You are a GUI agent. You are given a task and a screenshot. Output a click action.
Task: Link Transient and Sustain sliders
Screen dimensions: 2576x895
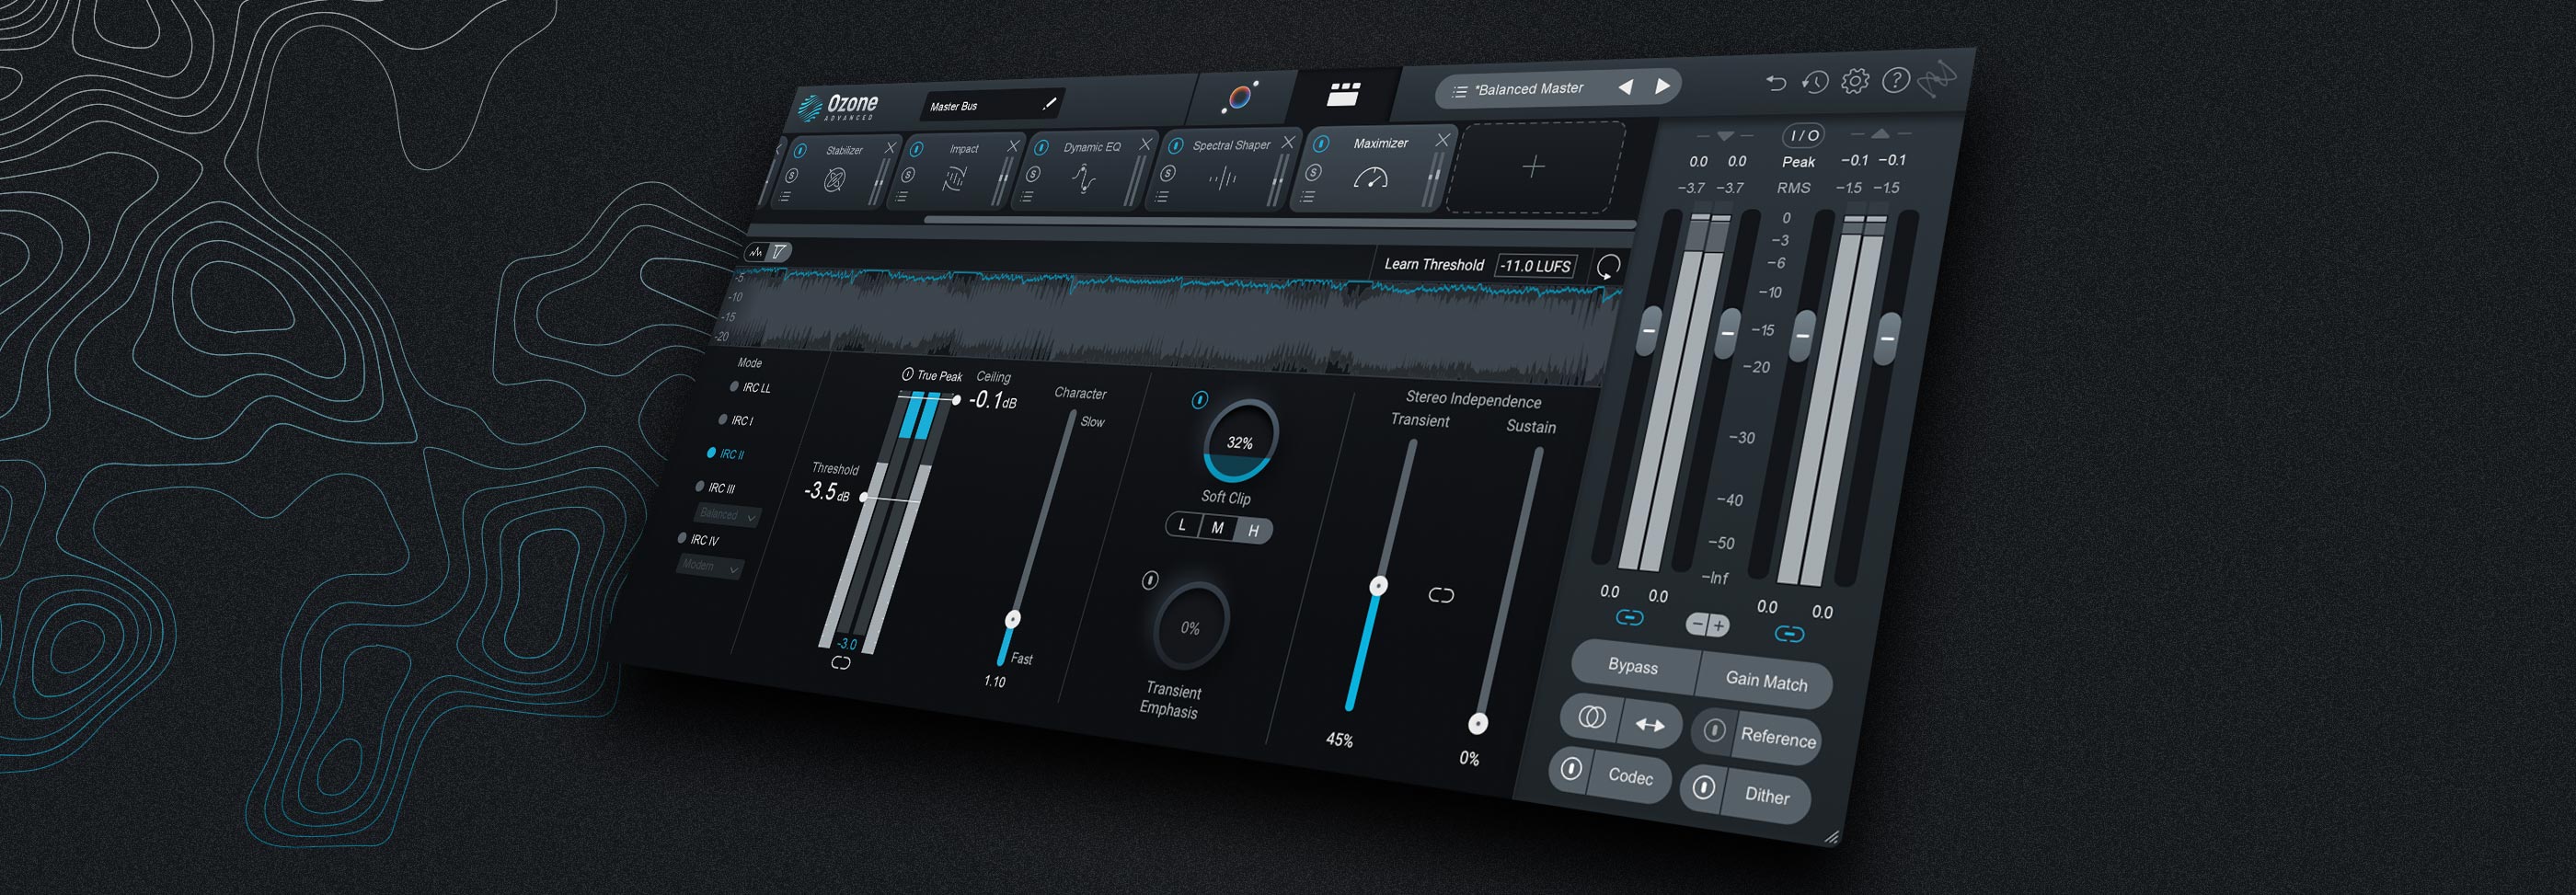click(x=1441, y=595)
